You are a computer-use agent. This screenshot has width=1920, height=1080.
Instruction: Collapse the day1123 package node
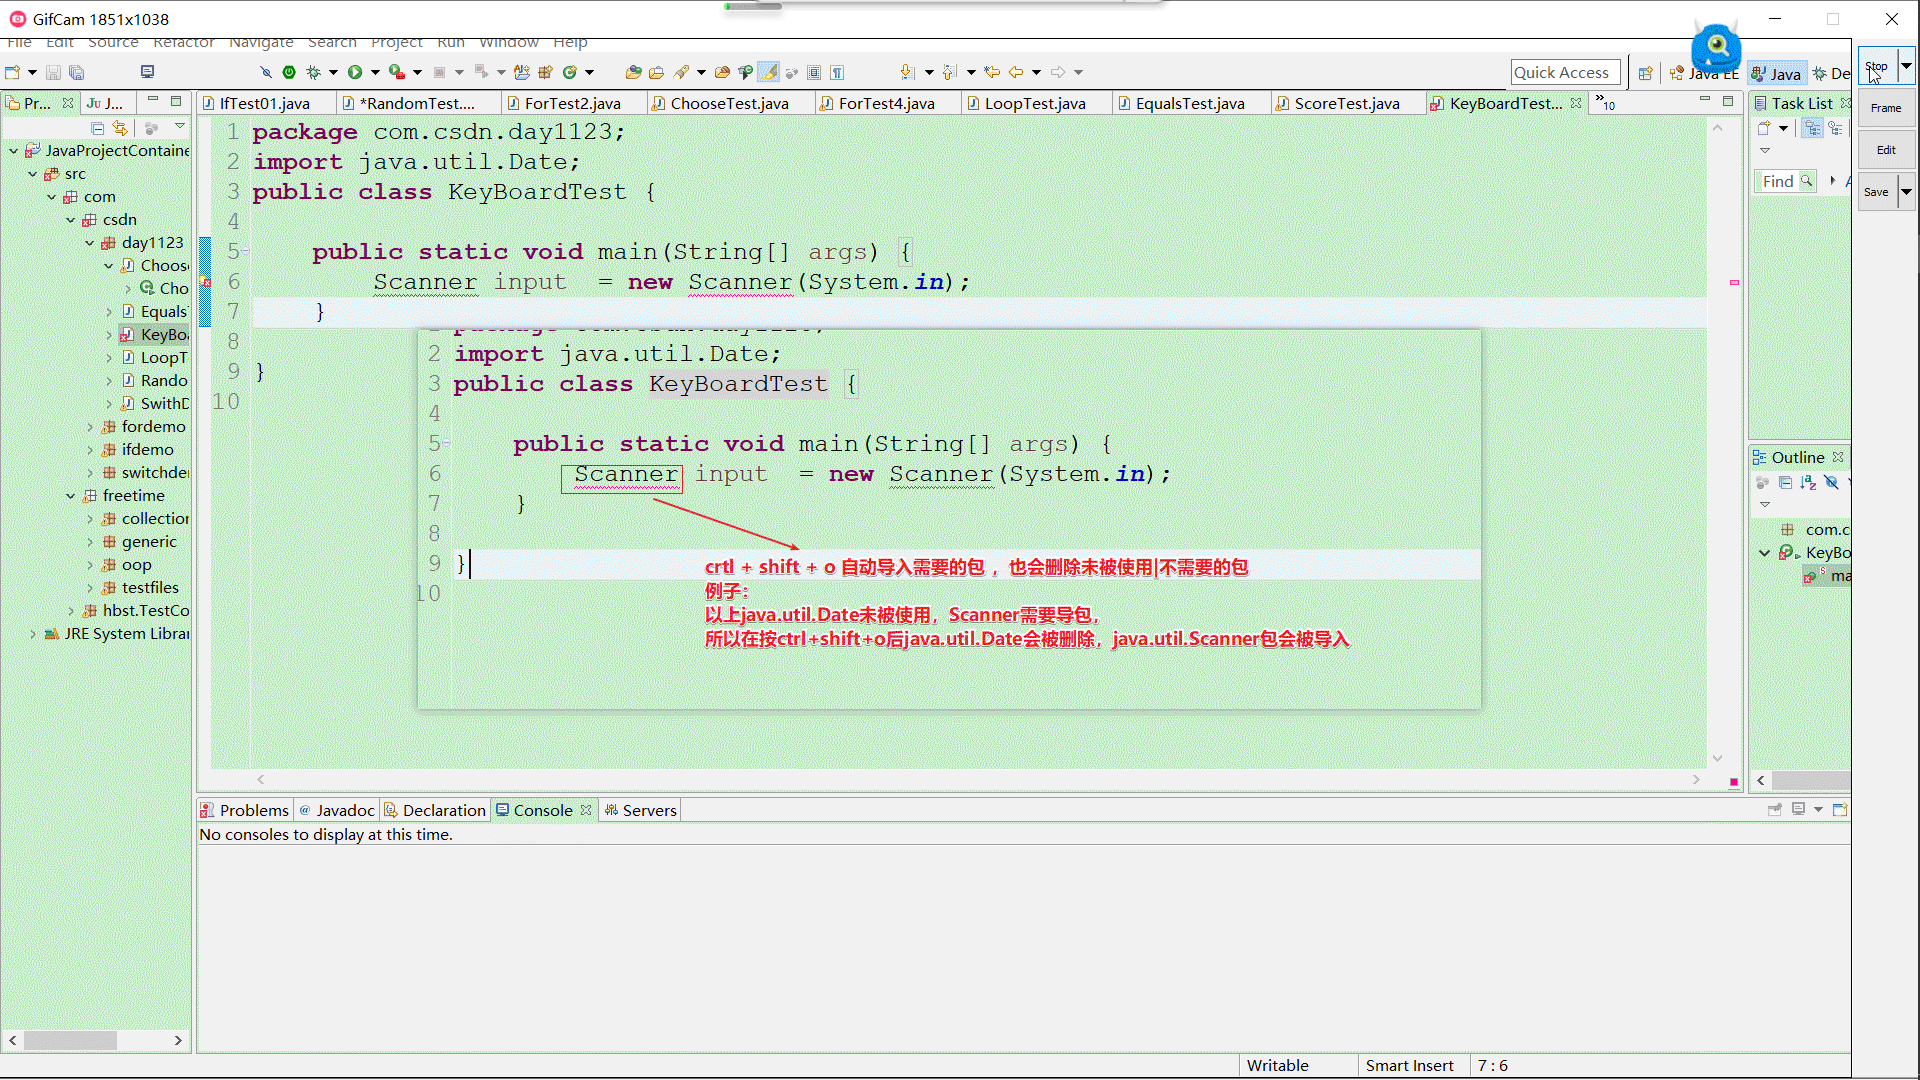coord(89,243)
